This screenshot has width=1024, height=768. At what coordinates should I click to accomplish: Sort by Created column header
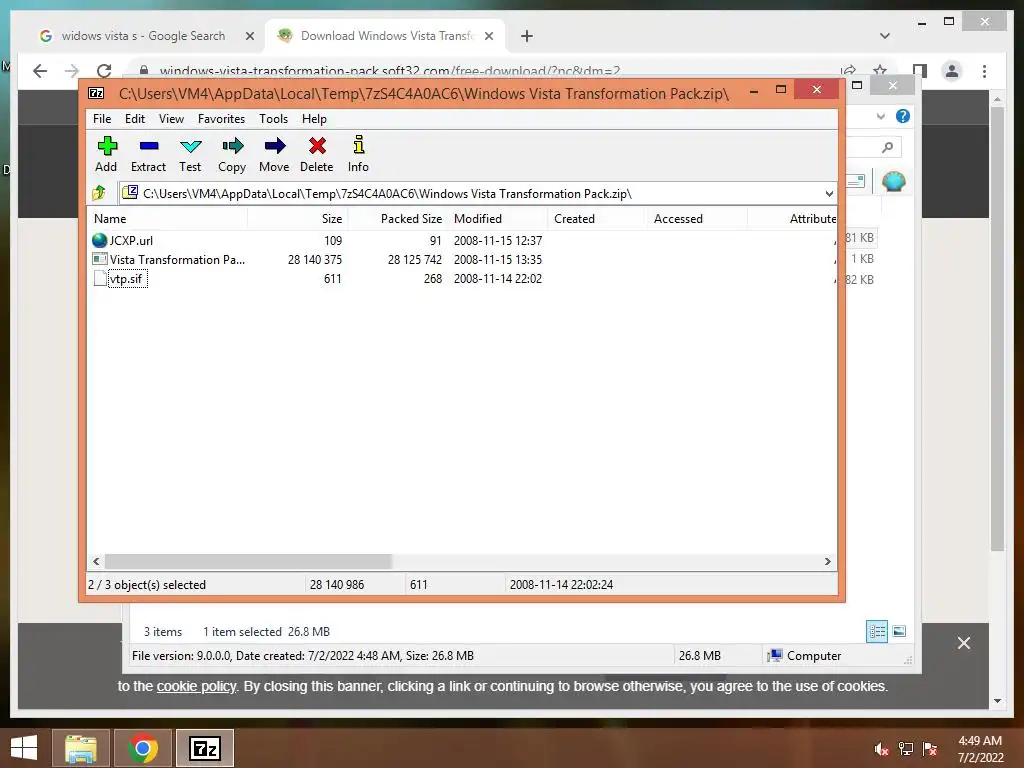pos(597,219)
